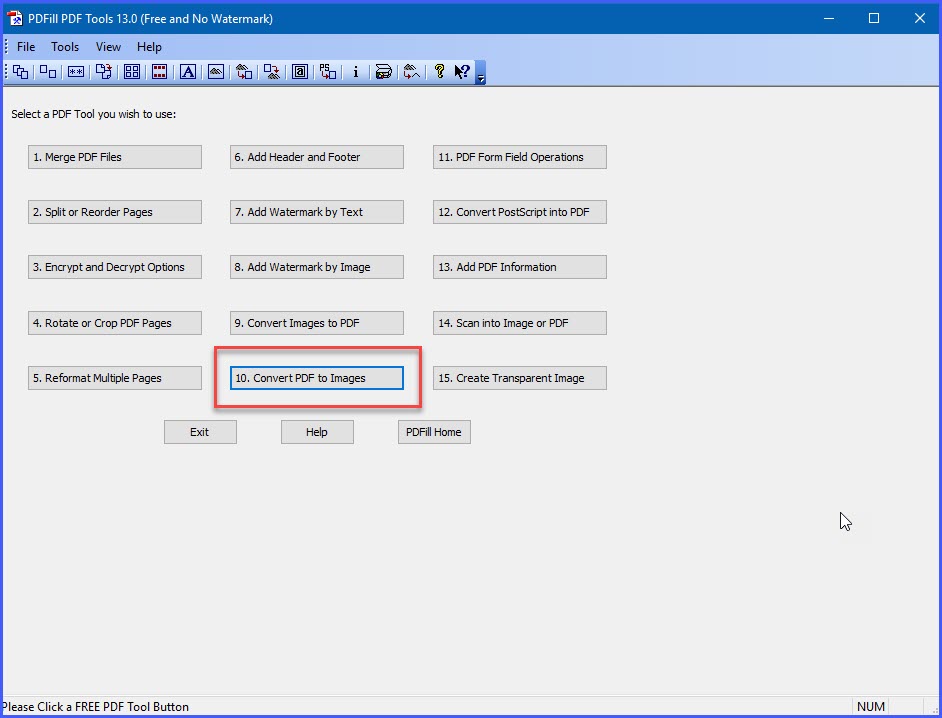Open the Create Transparent Image tool
The height and width of the screenshot is (718, 942).
click(519, 378)
